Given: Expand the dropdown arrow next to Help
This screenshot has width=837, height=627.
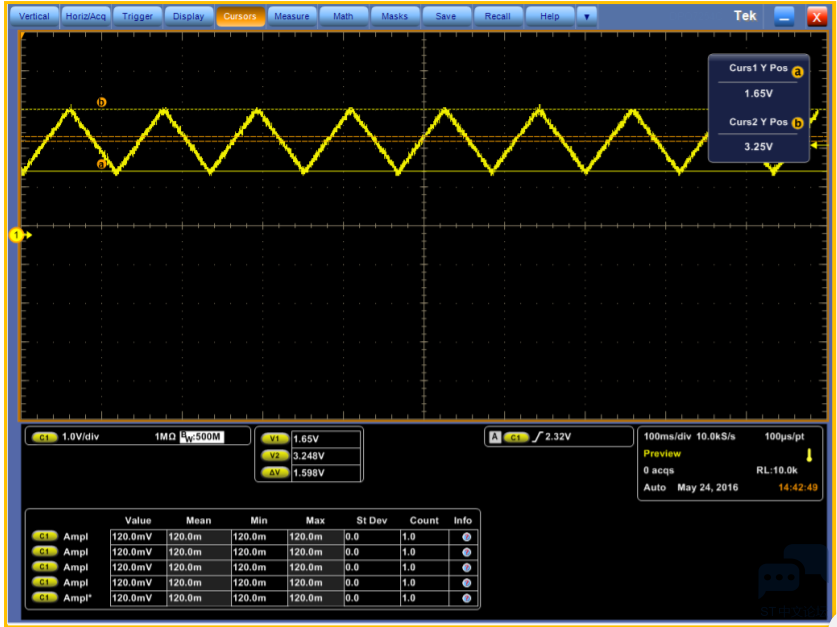Looking at the screenshot, I should [x=586, y=17].
